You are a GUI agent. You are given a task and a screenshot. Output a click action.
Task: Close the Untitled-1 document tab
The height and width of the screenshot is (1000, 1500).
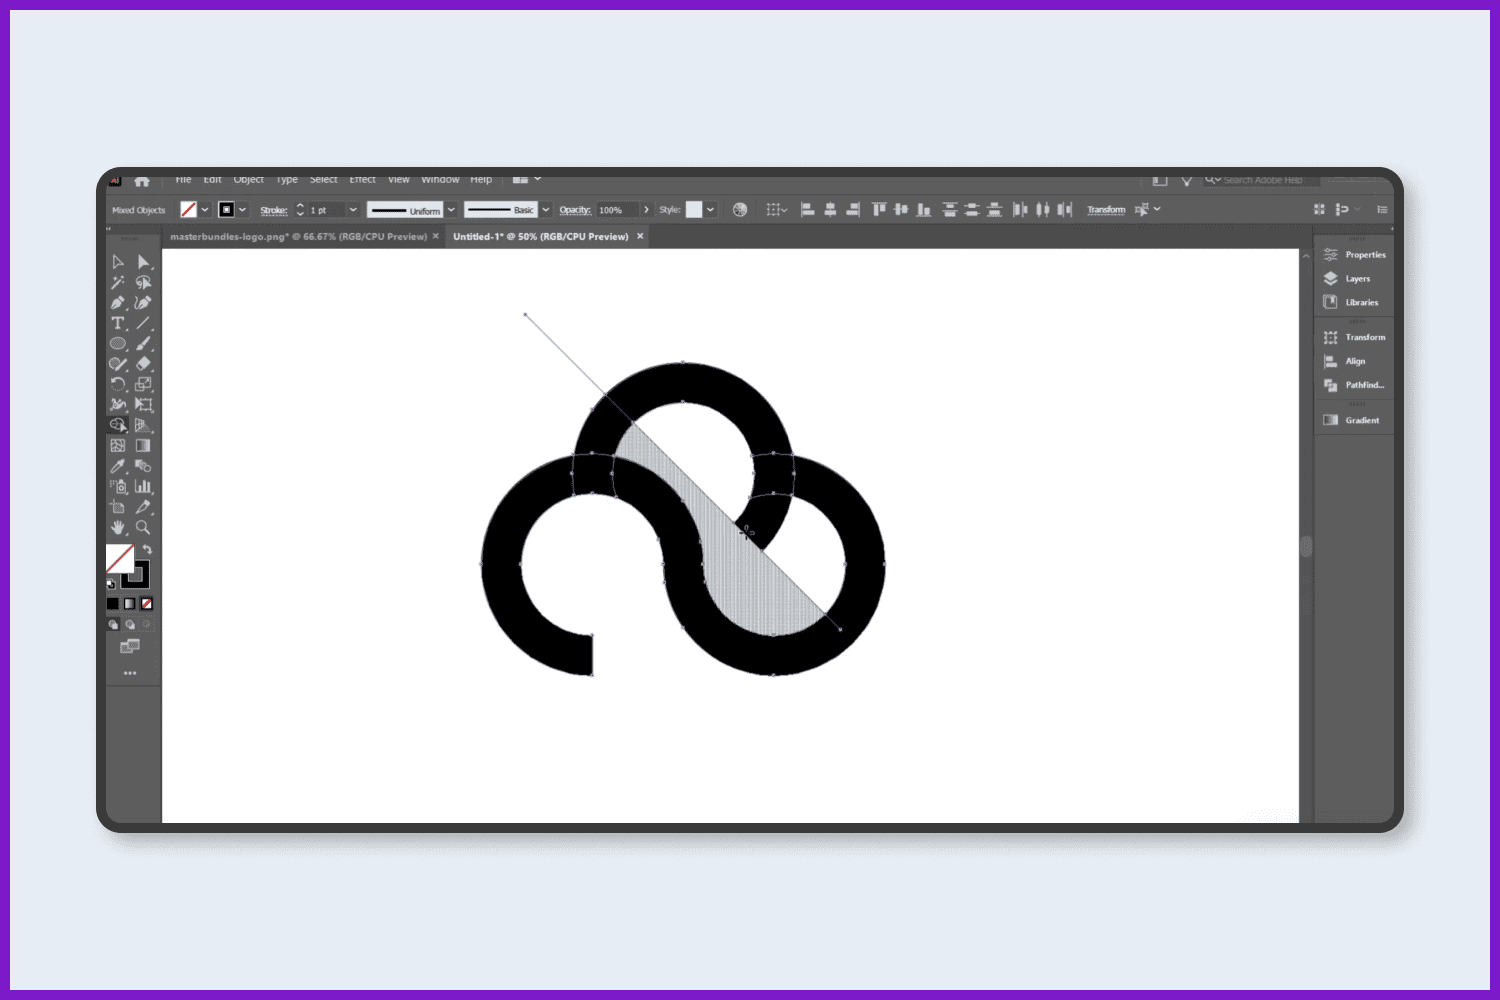(640, 237)
